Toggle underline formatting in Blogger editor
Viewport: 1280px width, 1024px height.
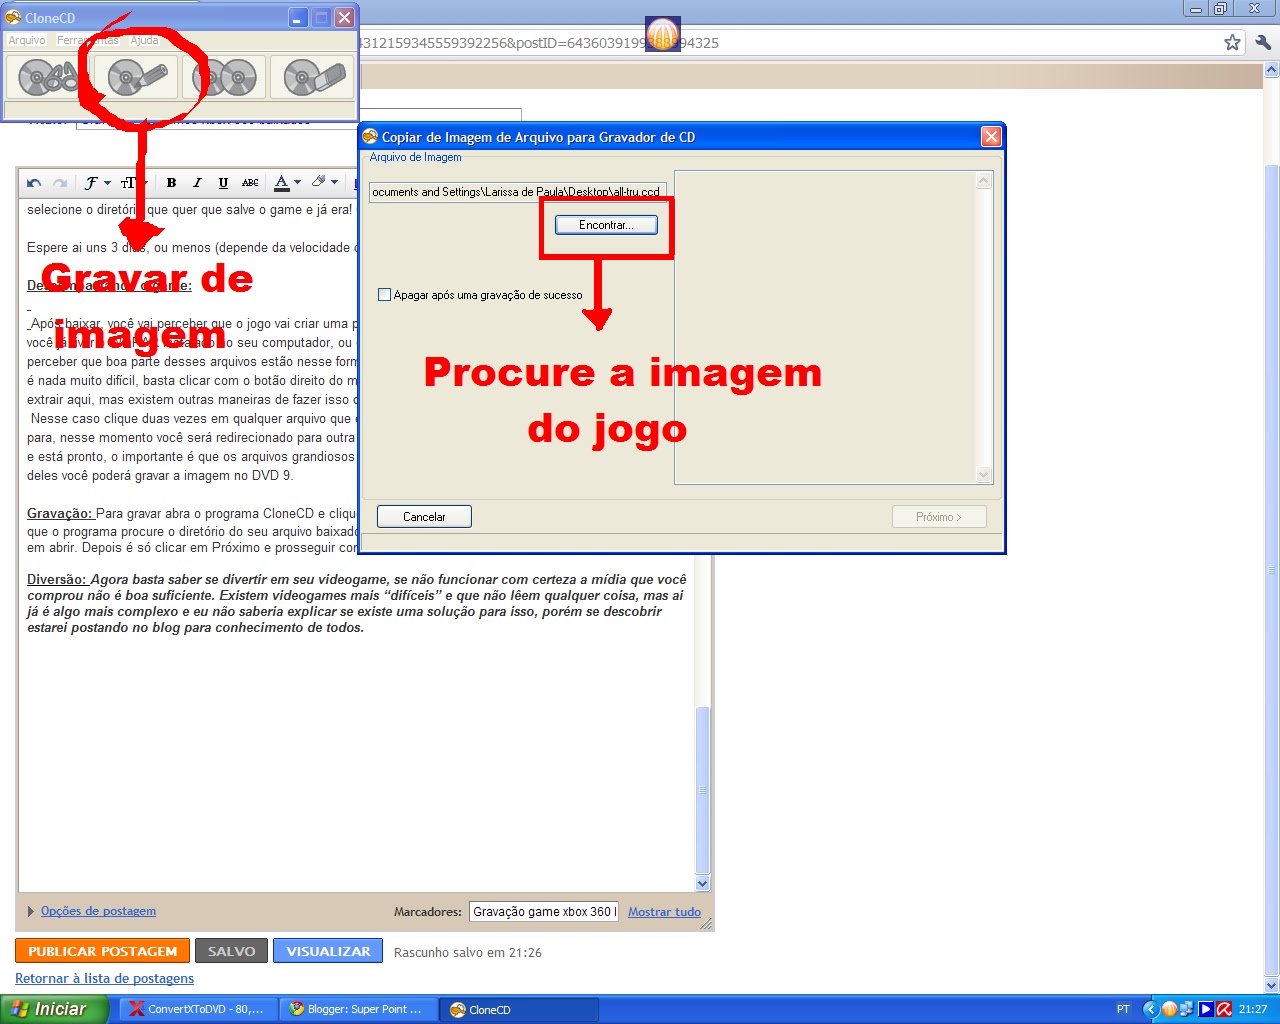point(223,183)
